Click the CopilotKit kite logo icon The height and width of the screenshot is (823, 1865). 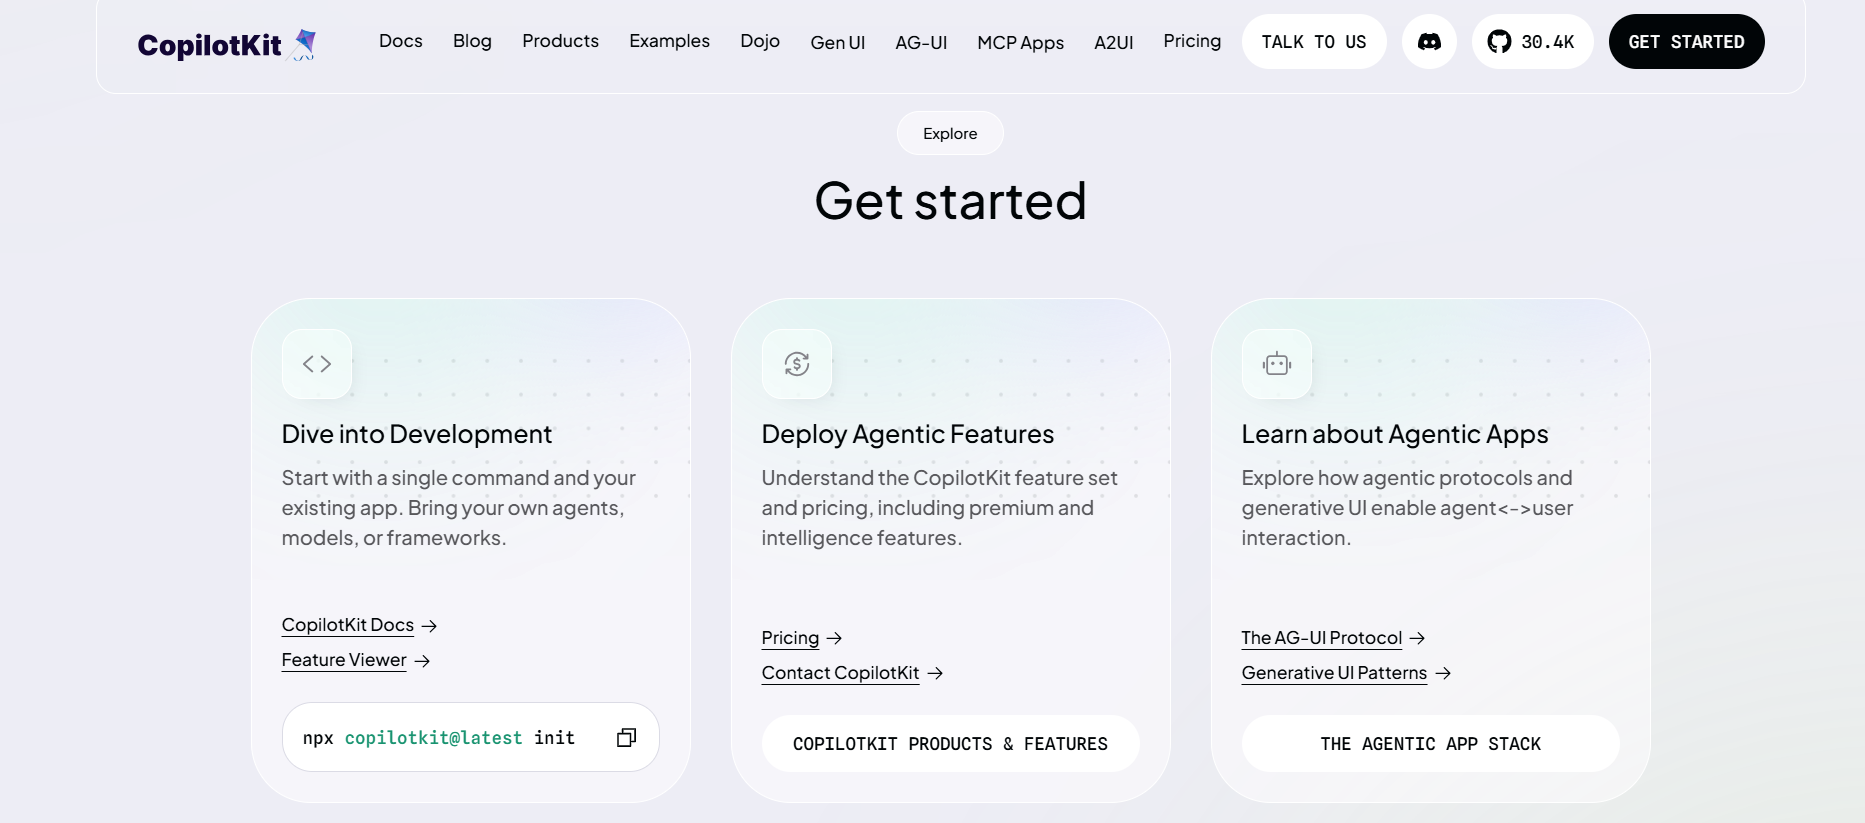[303, 45]
